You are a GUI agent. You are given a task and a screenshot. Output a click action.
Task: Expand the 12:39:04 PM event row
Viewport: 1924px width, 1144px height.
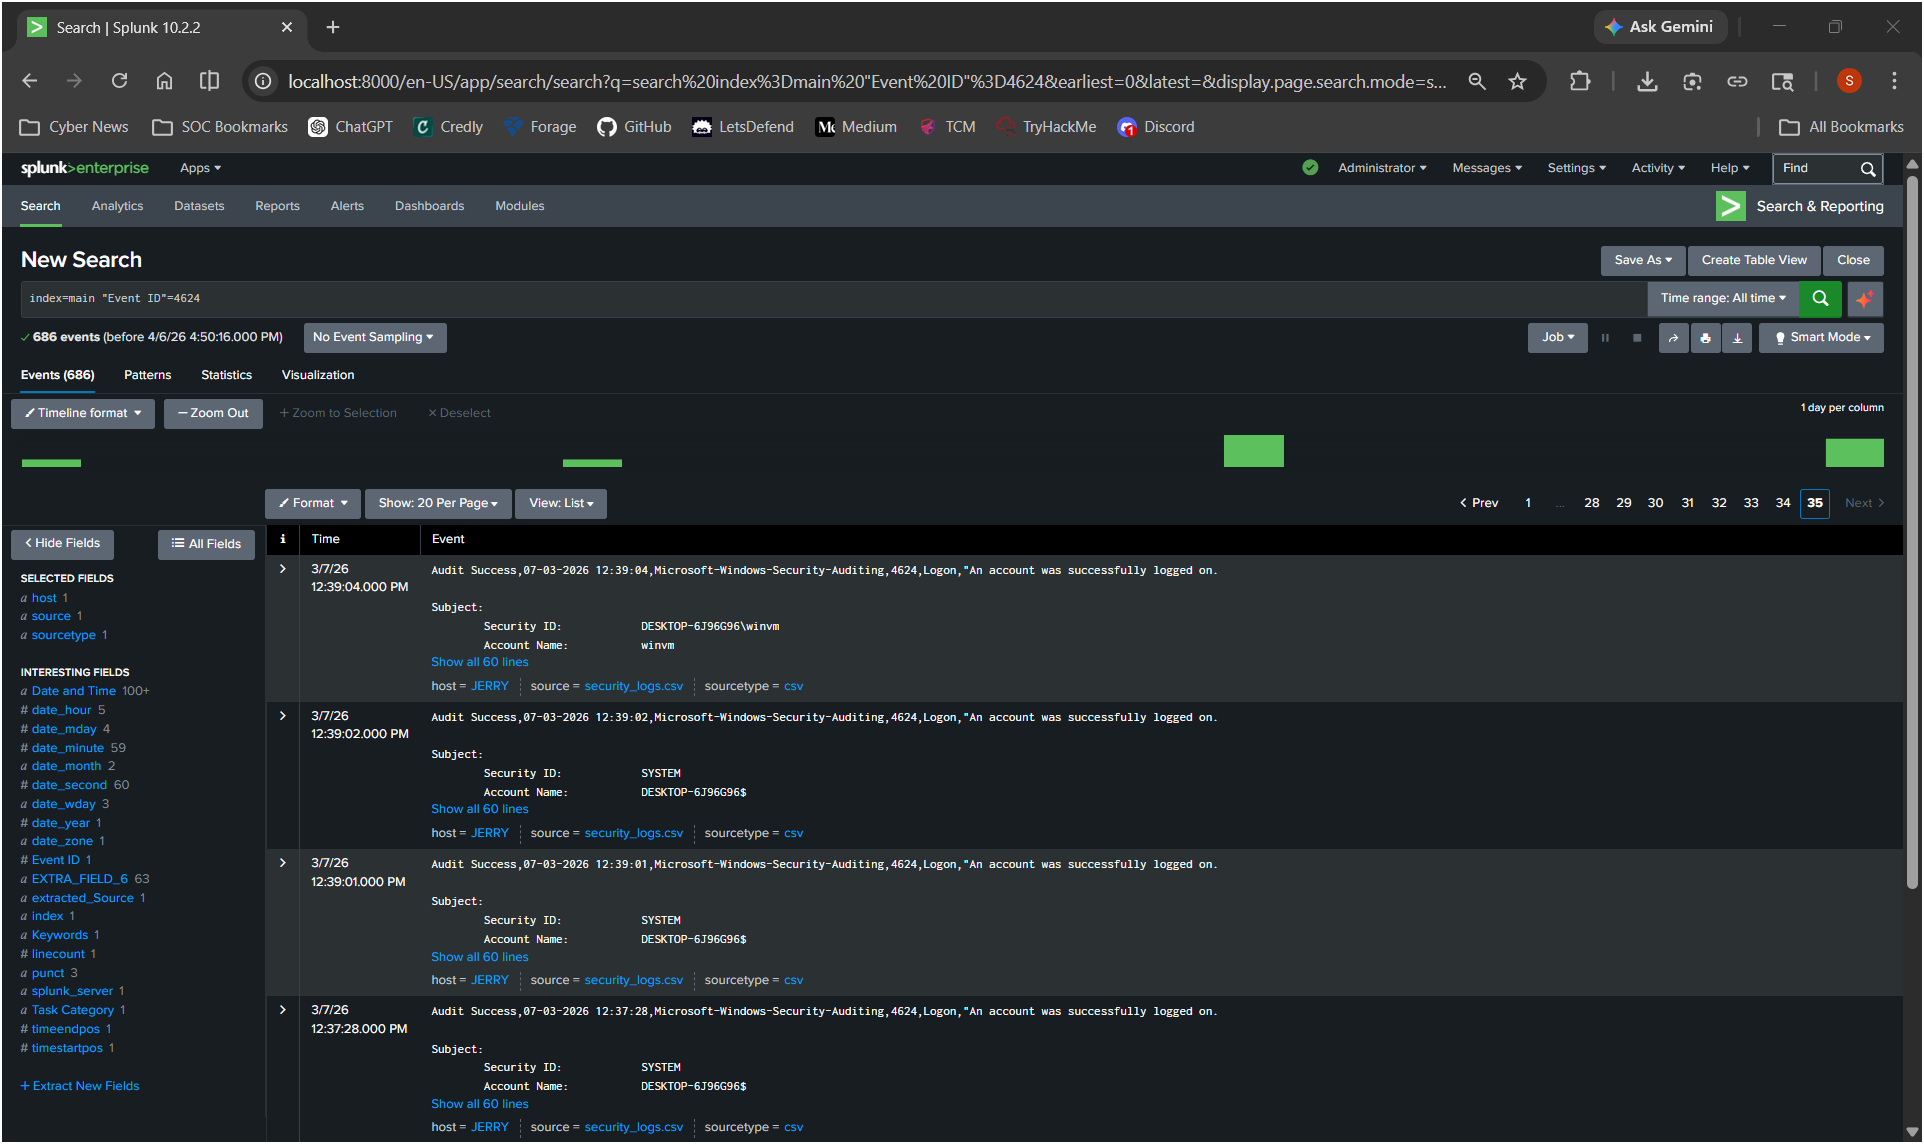283,569
